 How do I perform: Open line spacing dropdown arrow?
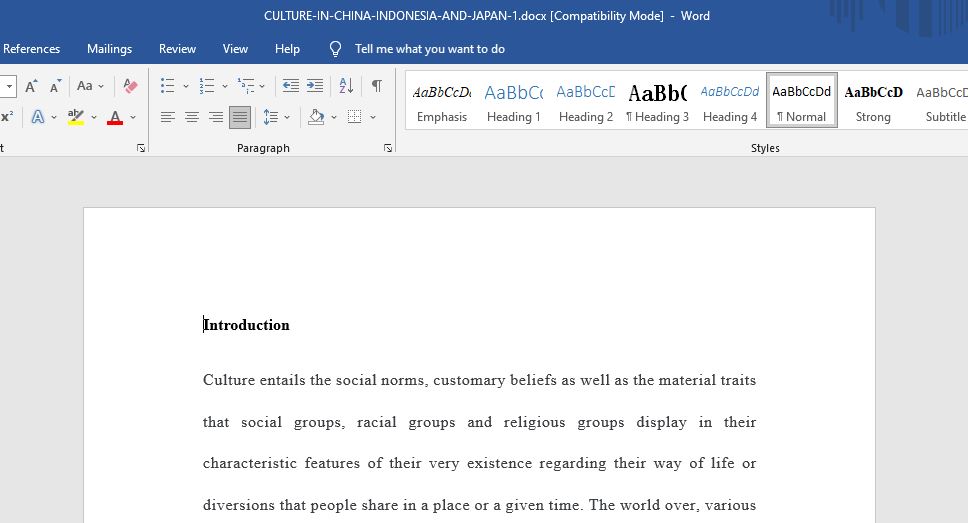click(x=287, y=117)
